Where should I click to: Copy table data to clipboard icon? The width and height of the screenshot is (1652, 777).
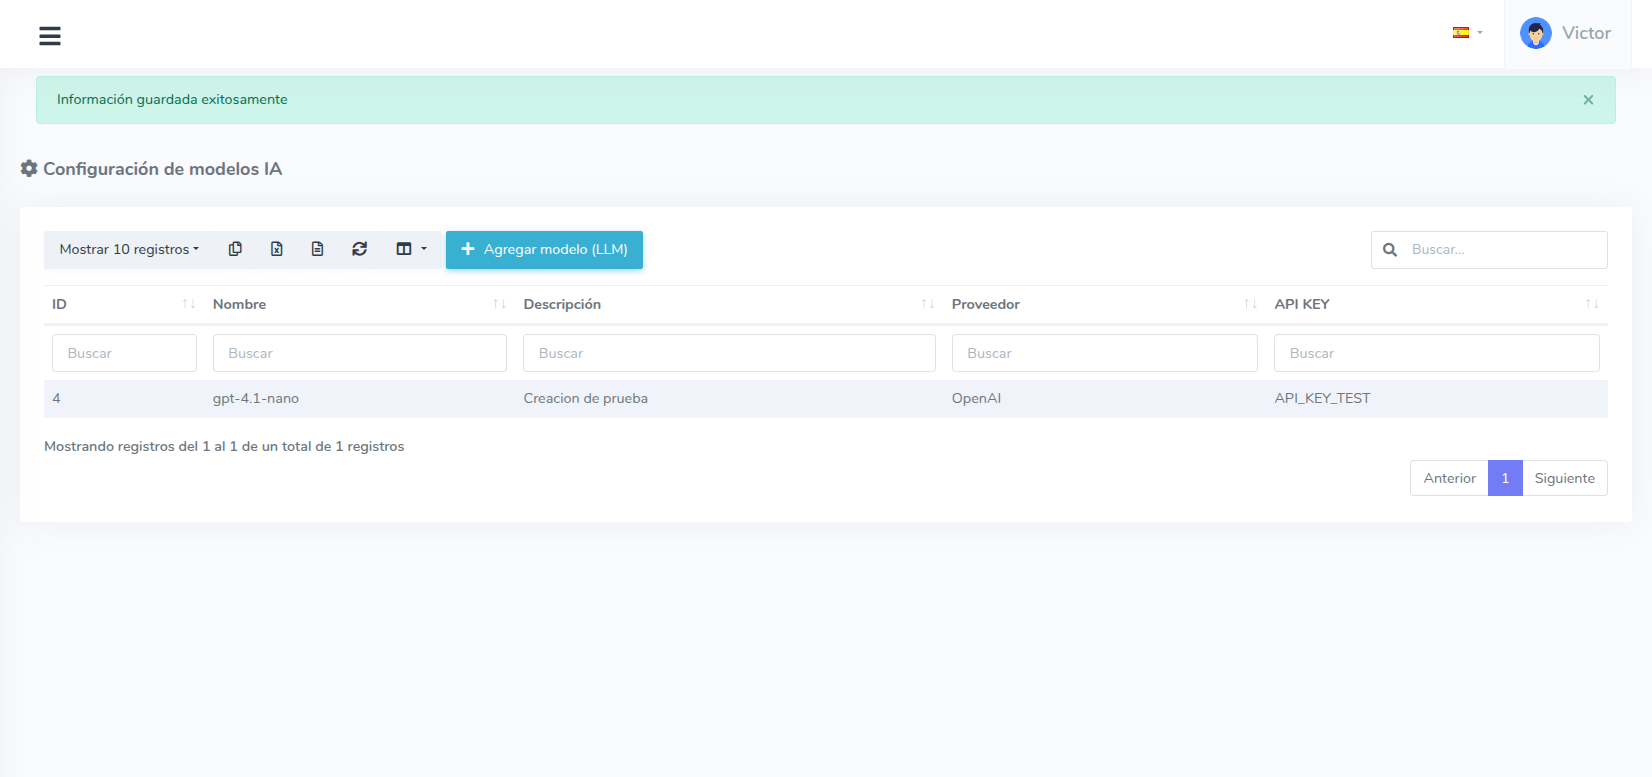pyautogui.click(x=235, y=249)
